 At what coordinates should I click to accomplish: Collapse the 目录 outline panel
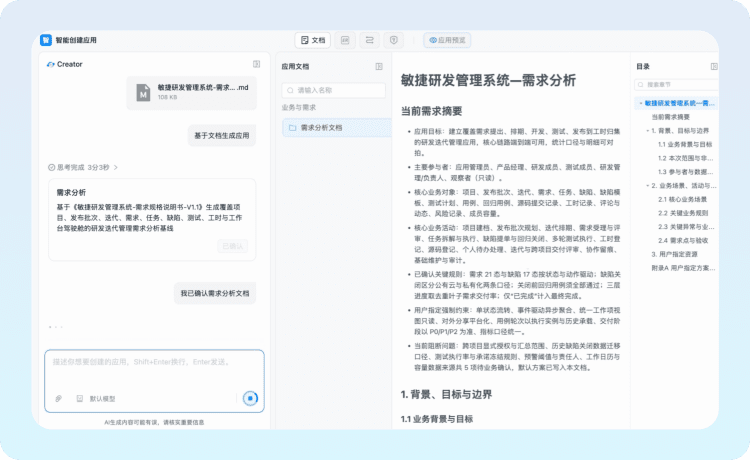click(x=714, y=66)
